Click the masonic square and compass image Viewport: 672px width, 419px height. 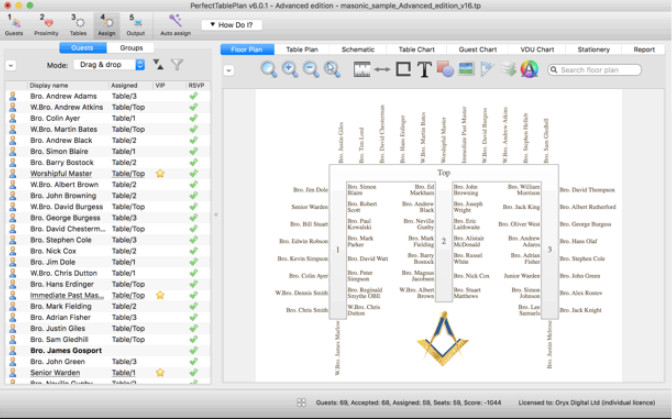pos(443,339)
